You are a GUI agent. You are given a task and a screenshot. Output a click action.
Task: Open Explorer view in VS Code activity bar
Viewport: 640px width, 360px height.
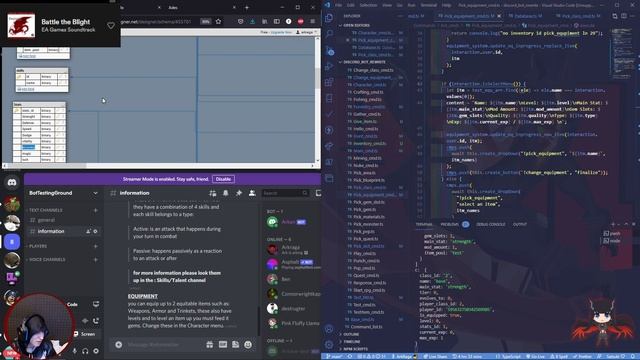pyautogui.click(x=329, y=18)
